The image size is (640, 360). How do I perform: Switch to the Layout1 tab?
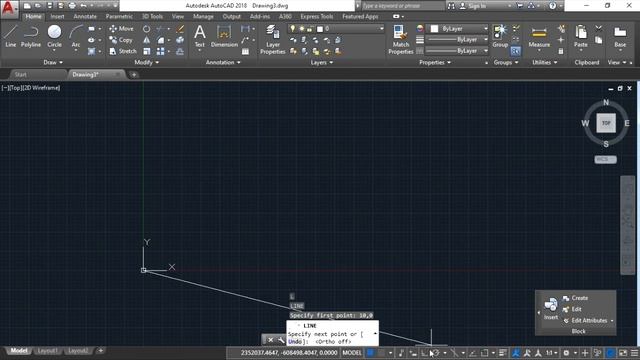coord(47,351)
